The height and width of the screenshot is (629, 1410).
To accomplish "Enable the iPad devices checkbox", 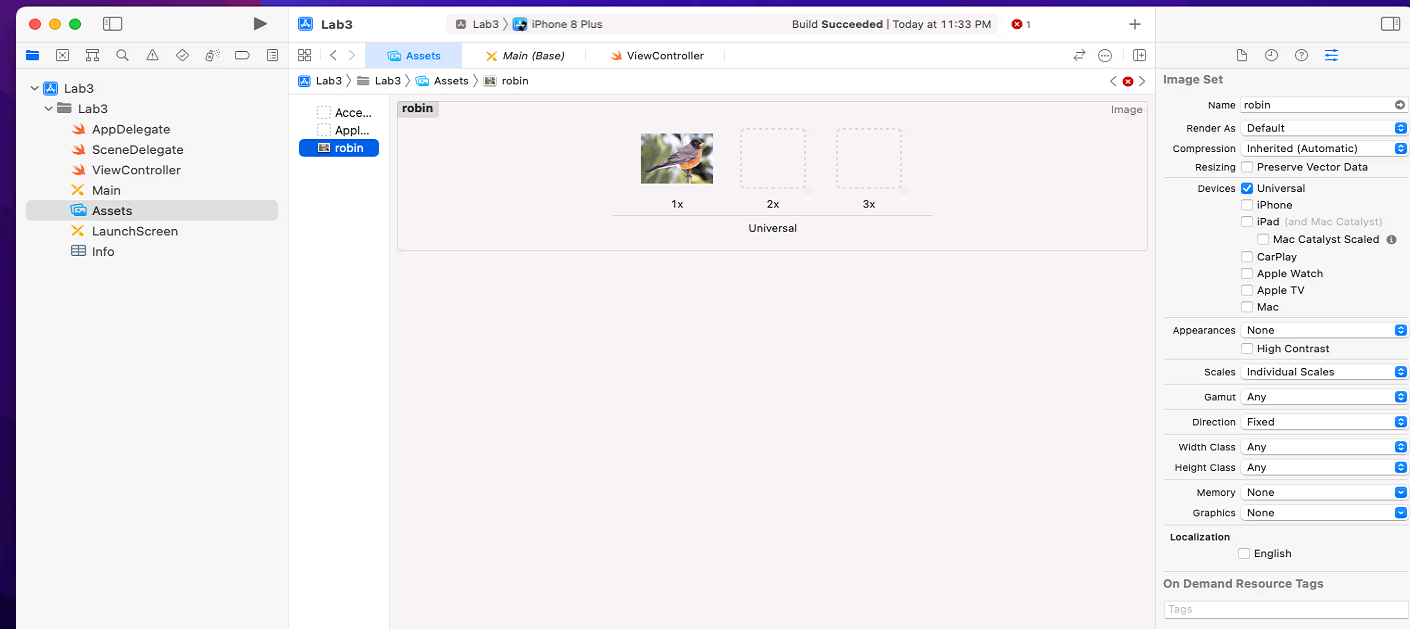I will (x=1247, y=222).
